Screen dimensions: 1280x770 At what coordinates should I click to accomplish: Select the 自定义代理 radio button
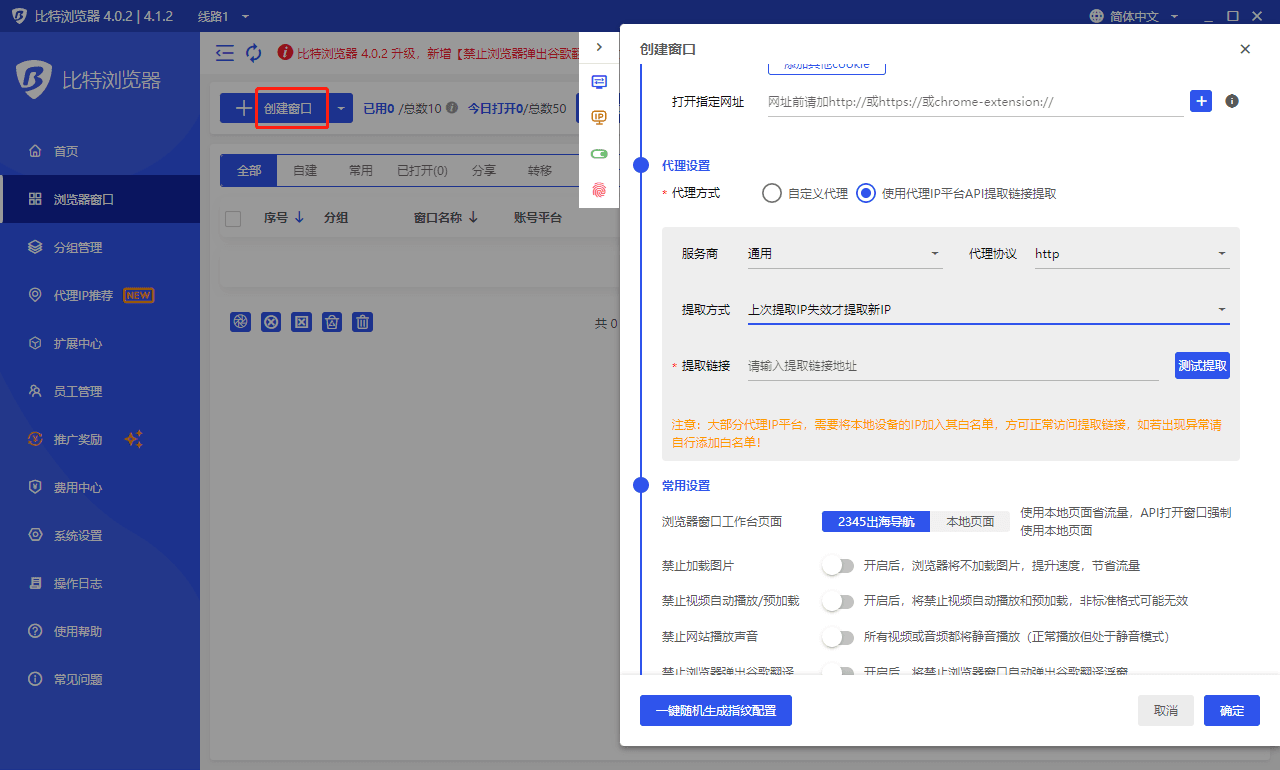click(x=771, y=193)
